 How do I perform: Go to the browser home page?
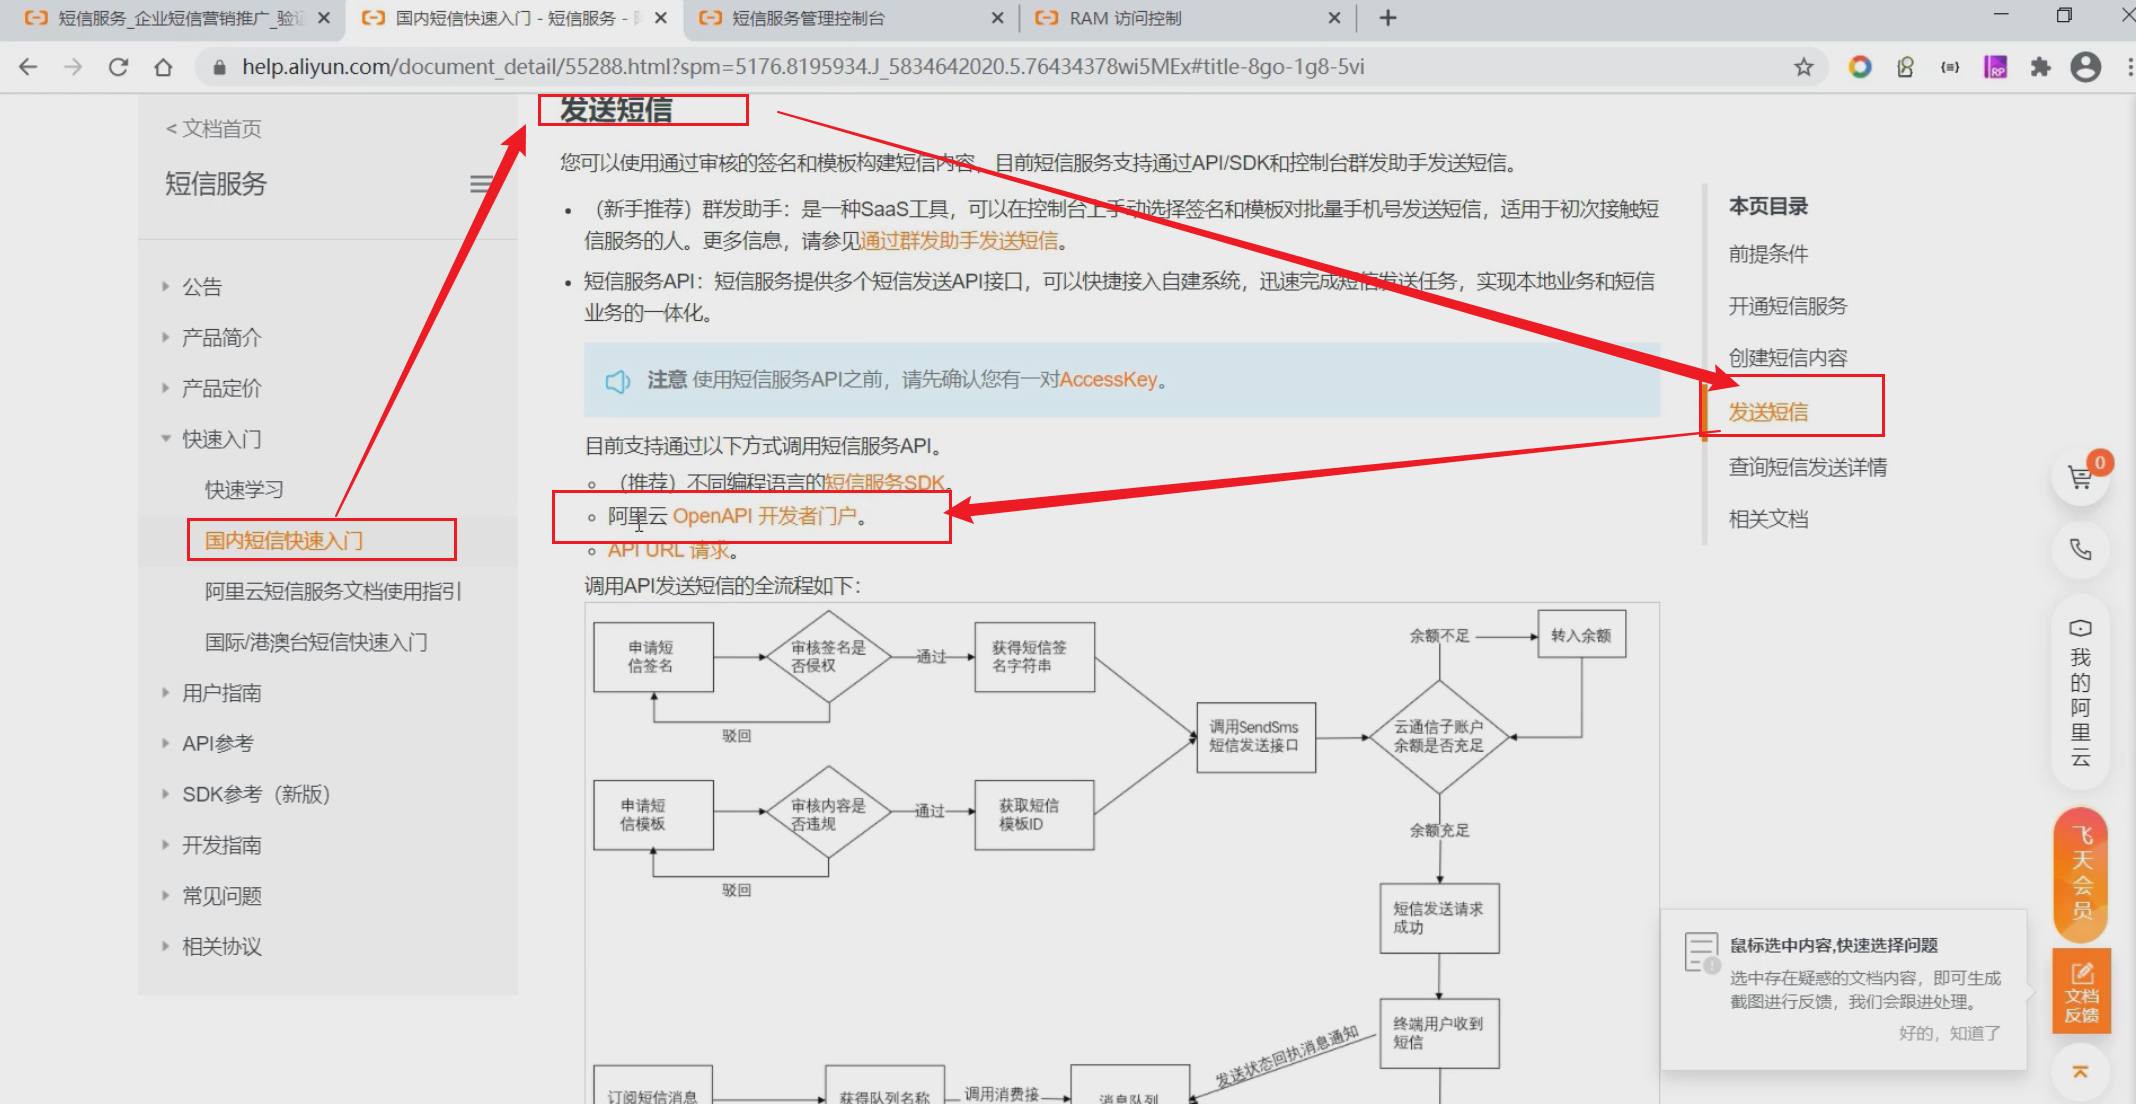(x=163, y=67)
